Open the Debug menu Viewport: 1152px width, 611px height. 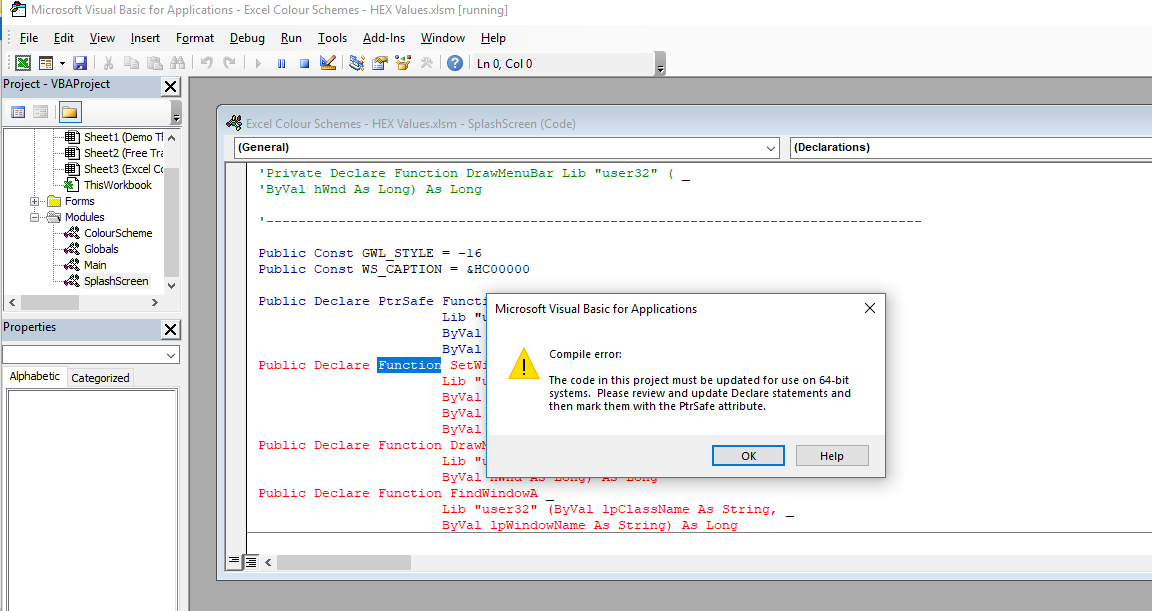click(247, 38)
